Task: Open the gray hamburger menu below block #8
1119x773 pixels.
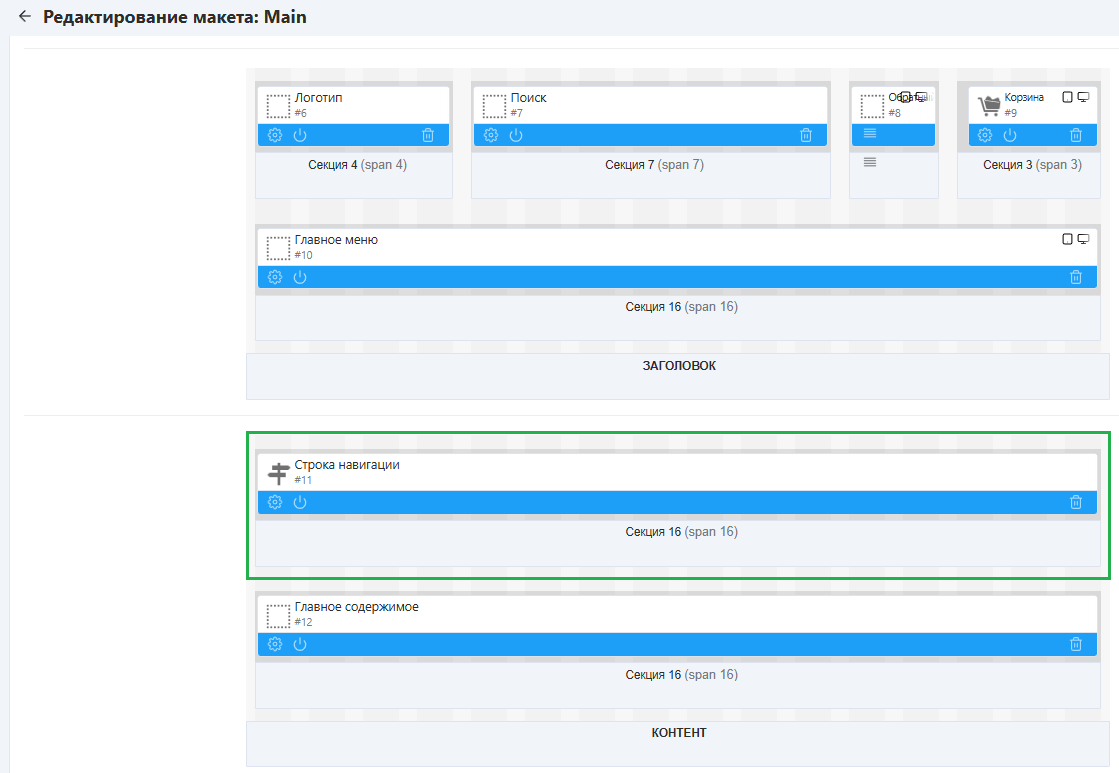Action: 870,162
